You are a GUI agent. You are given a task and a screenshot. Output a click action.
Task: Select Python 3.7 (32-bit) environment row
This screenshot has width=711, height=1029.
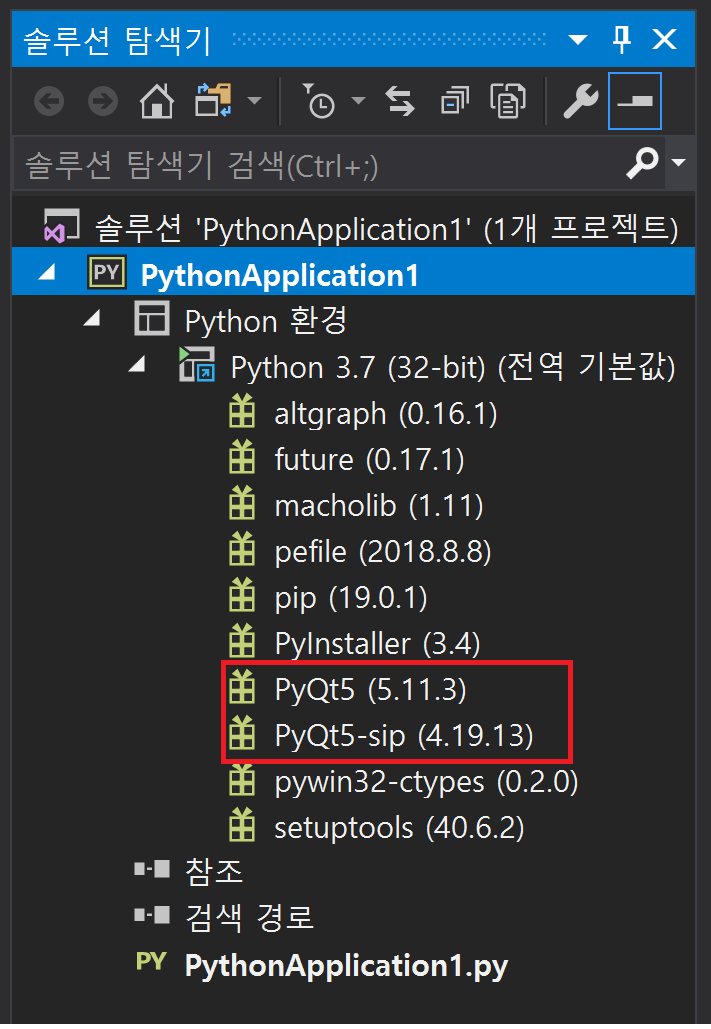(x=452, y=368)
